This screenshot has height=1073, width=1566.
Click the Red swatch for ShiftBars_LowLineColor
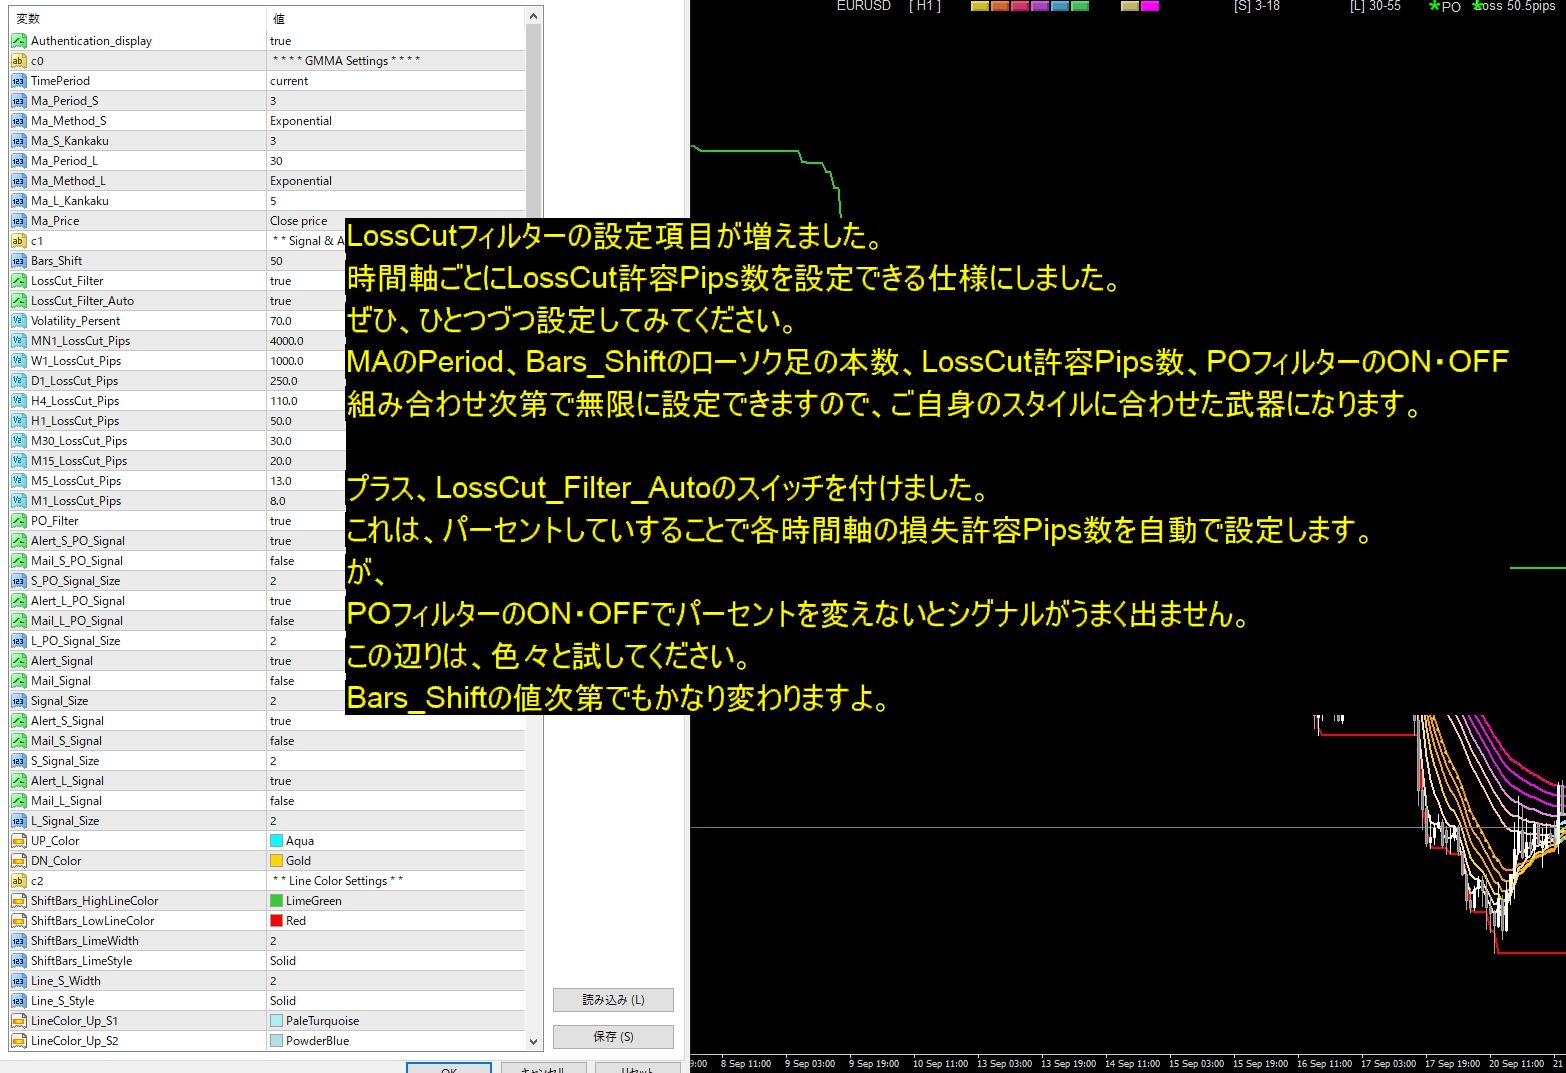(276, 921)
